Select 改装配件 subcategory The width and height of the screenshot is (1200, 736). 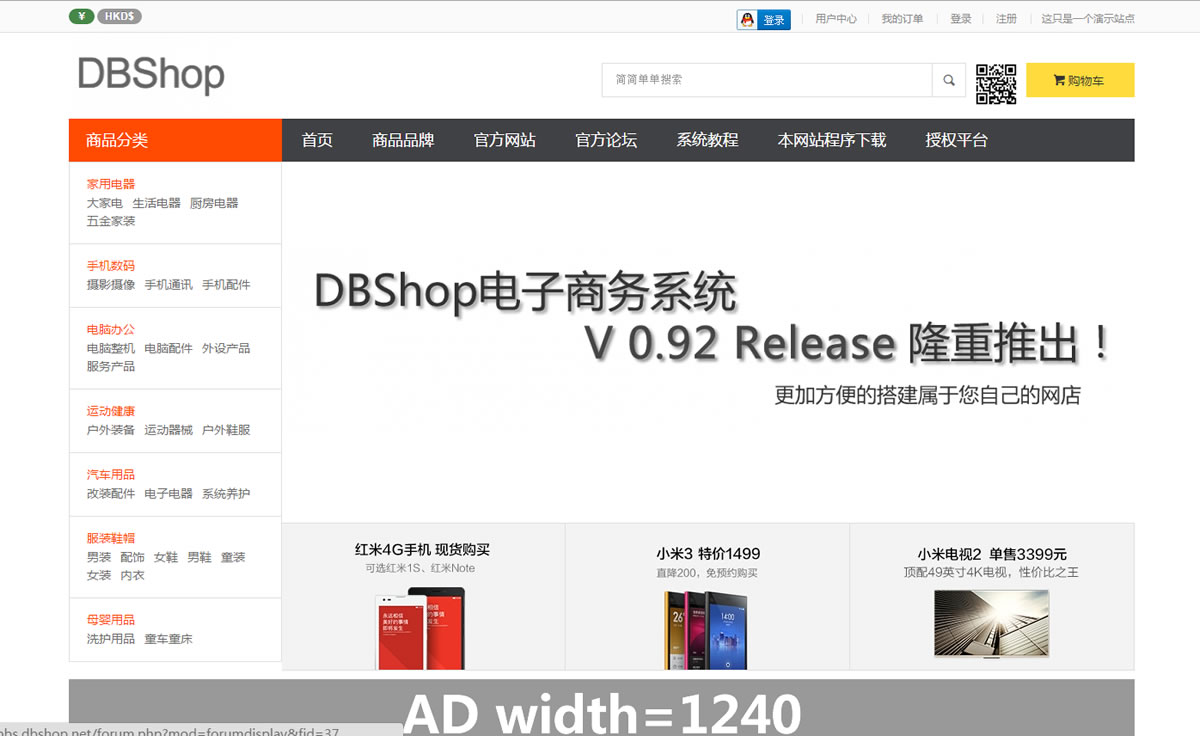point(111,494)
